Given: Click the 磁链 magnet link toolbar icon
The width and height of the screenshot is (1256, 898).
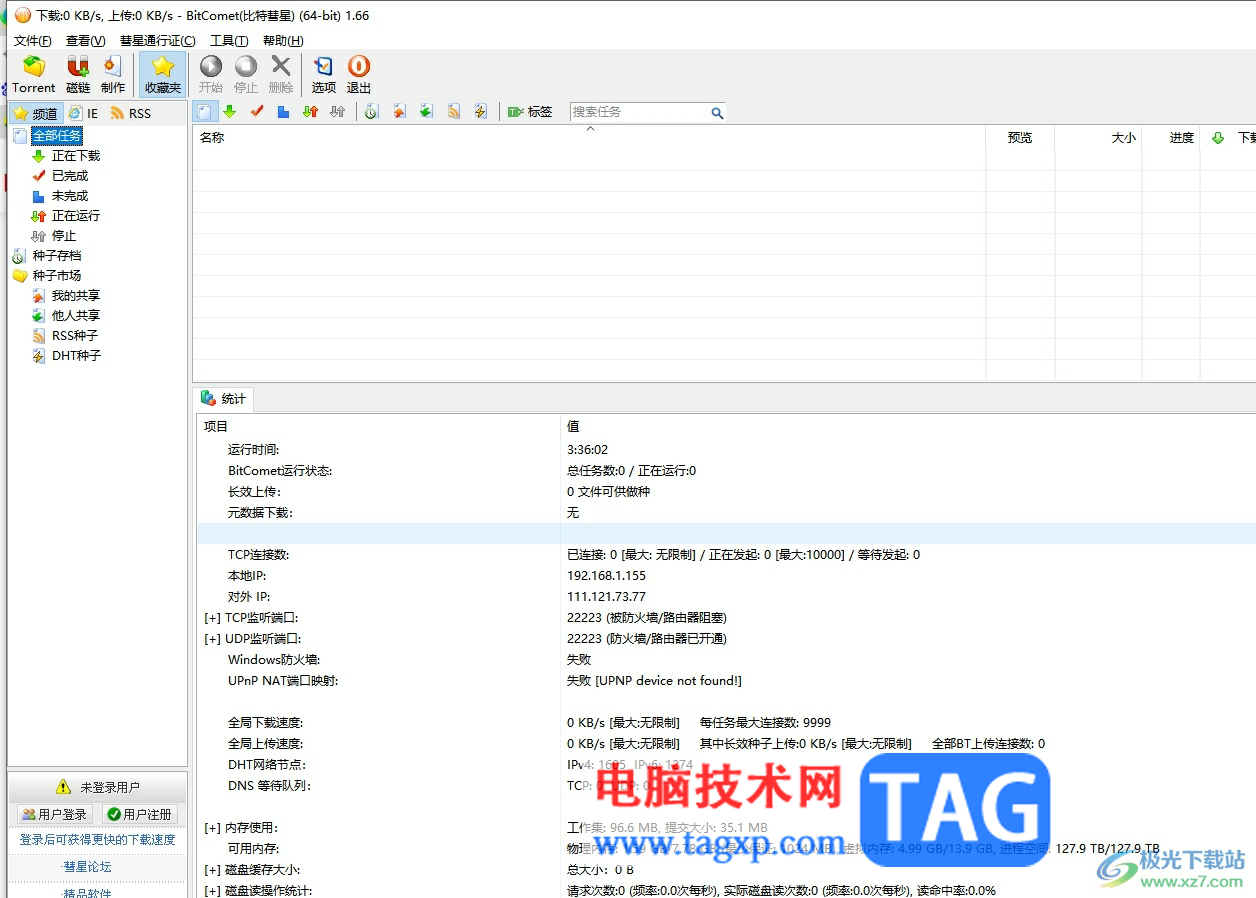Looking at the screenshot, I should 78,74.
